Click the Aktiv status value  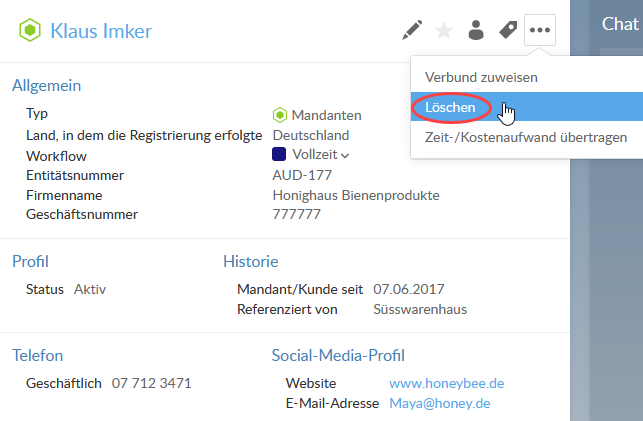click(90, 289)
